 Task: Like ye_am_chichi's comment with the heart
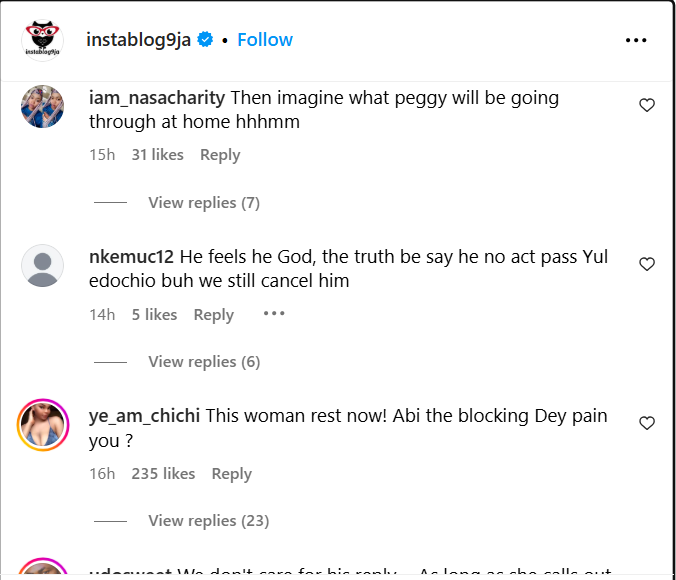click(x=647, y=423)
